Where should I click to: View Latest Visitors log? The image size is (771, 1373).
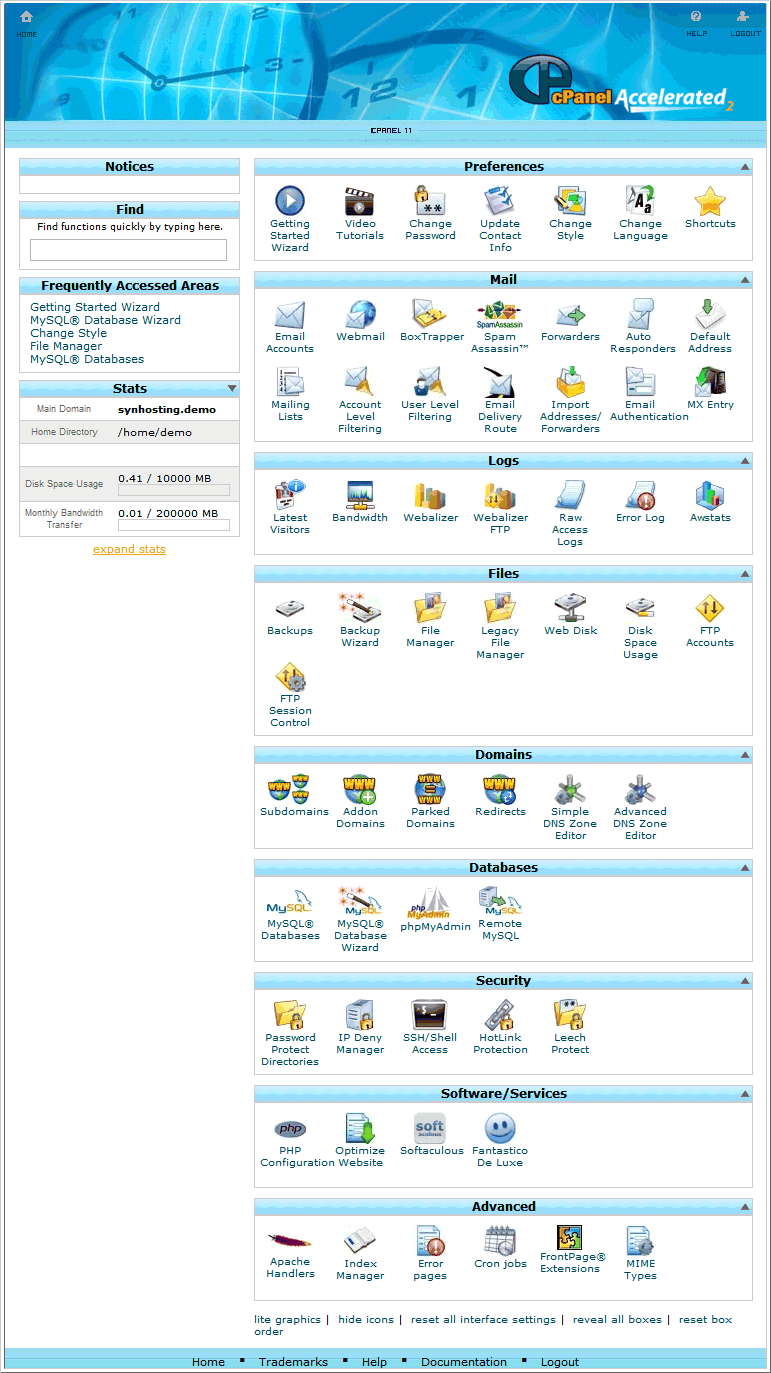click(290, 495)
